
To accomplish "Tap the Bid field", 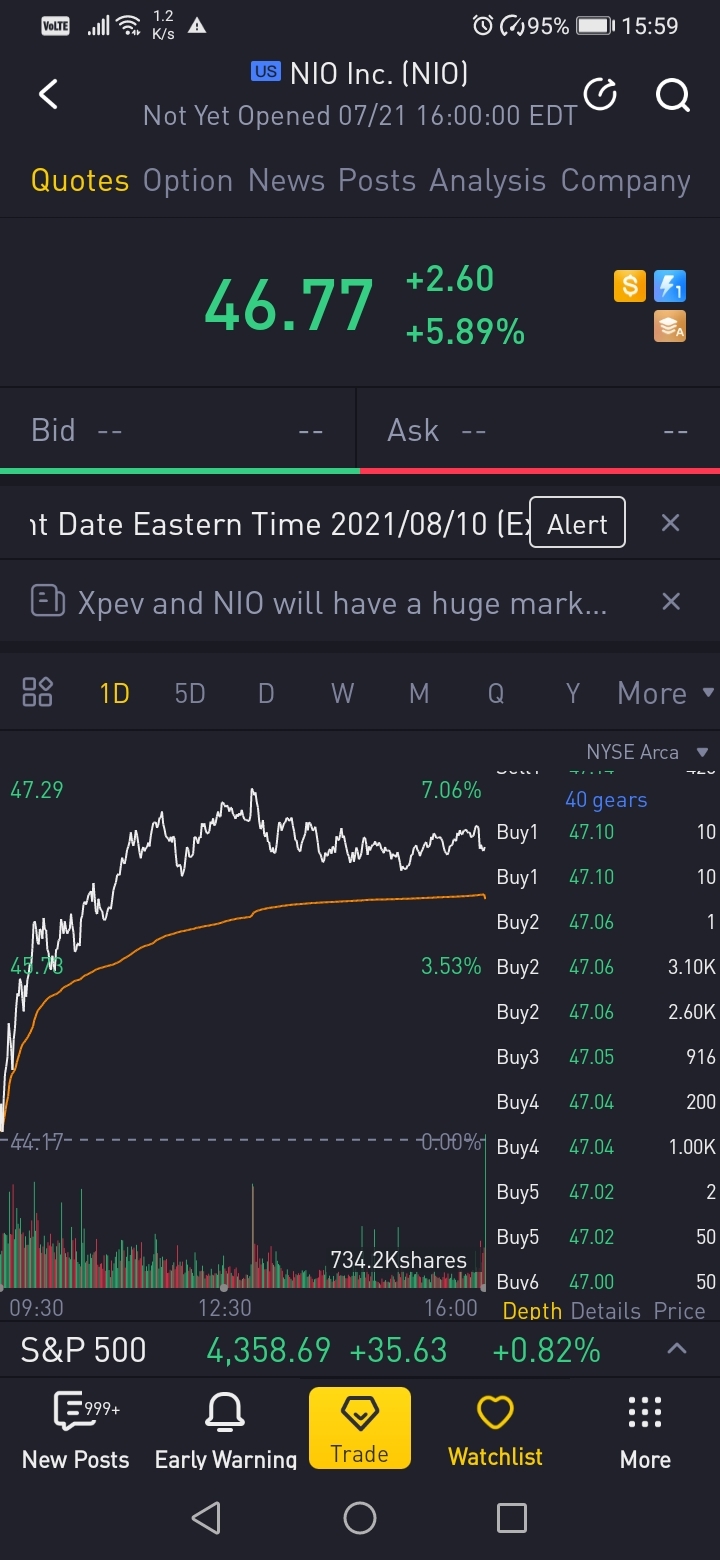I will [178, 431].
